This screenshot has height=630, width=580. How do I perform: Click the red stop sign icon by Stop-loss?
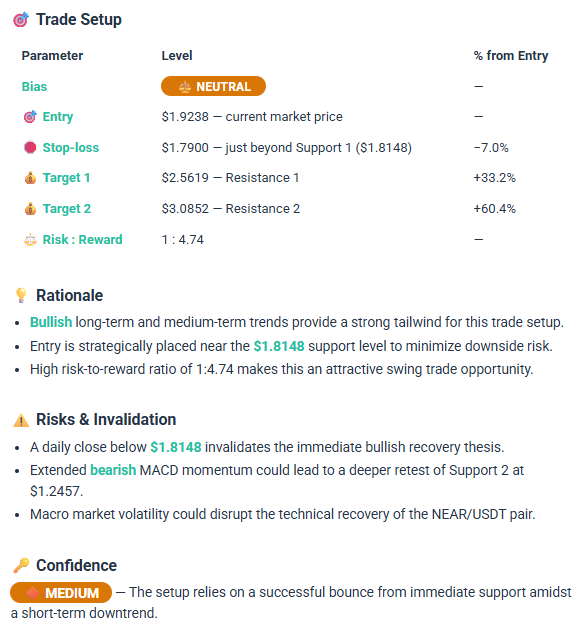click(30, 147)
